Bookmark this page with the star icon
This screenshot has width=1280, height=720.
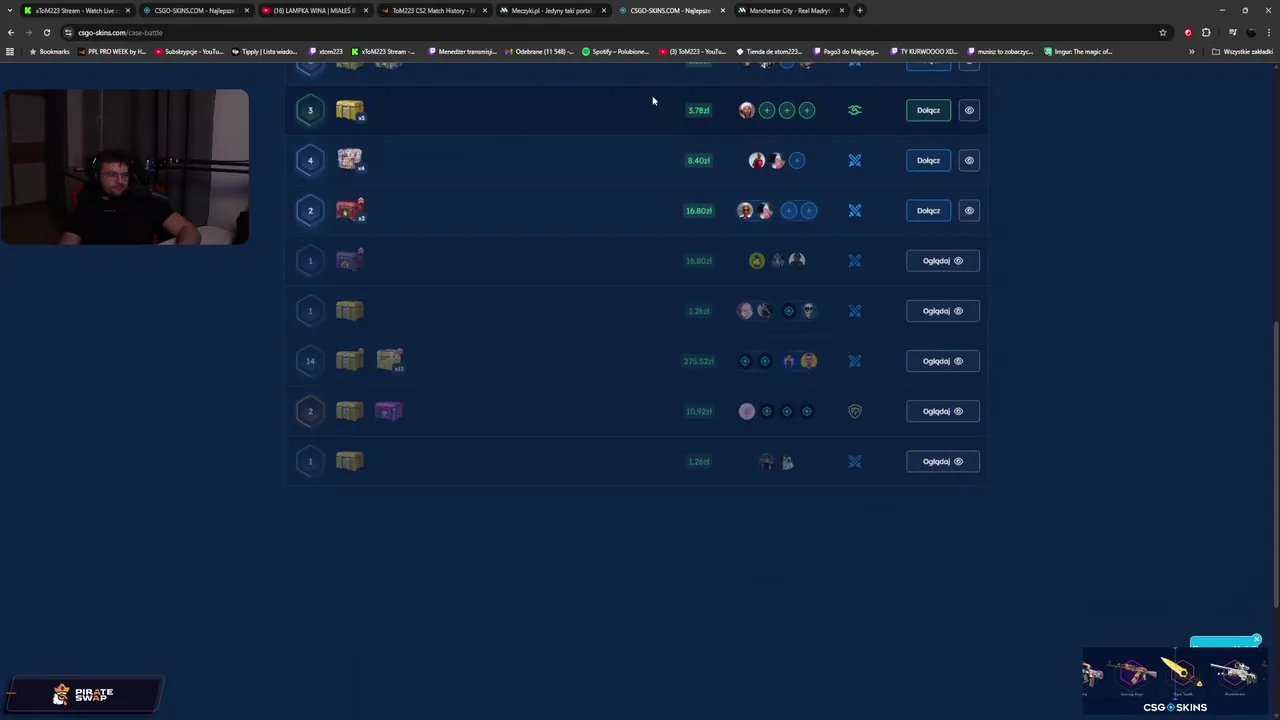point(1162,32)
